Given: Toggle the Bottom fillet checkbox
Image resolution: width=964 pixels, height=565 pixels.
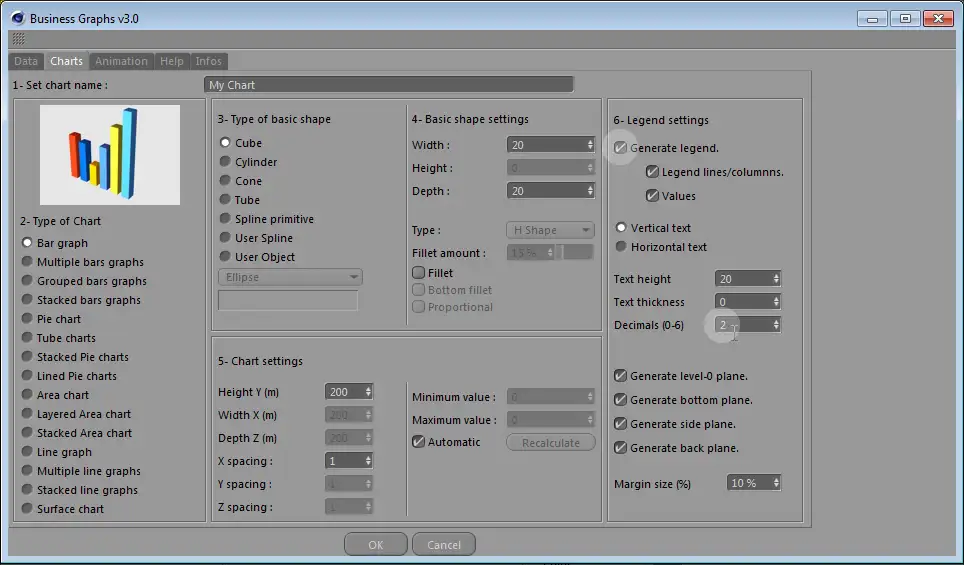Looking at the screenshot, I should (x=419, y=290).
